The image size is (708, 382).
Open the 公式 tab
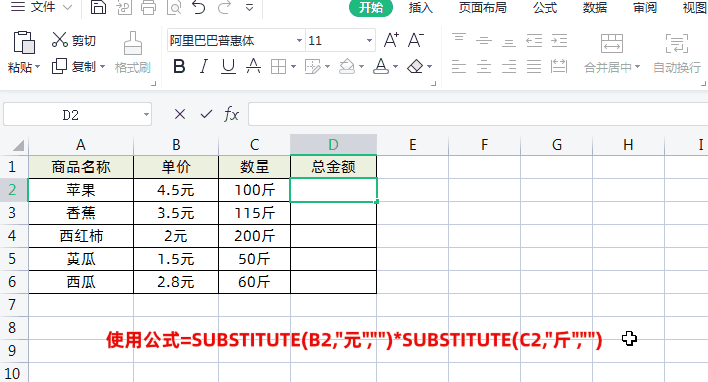coord(545,8)
